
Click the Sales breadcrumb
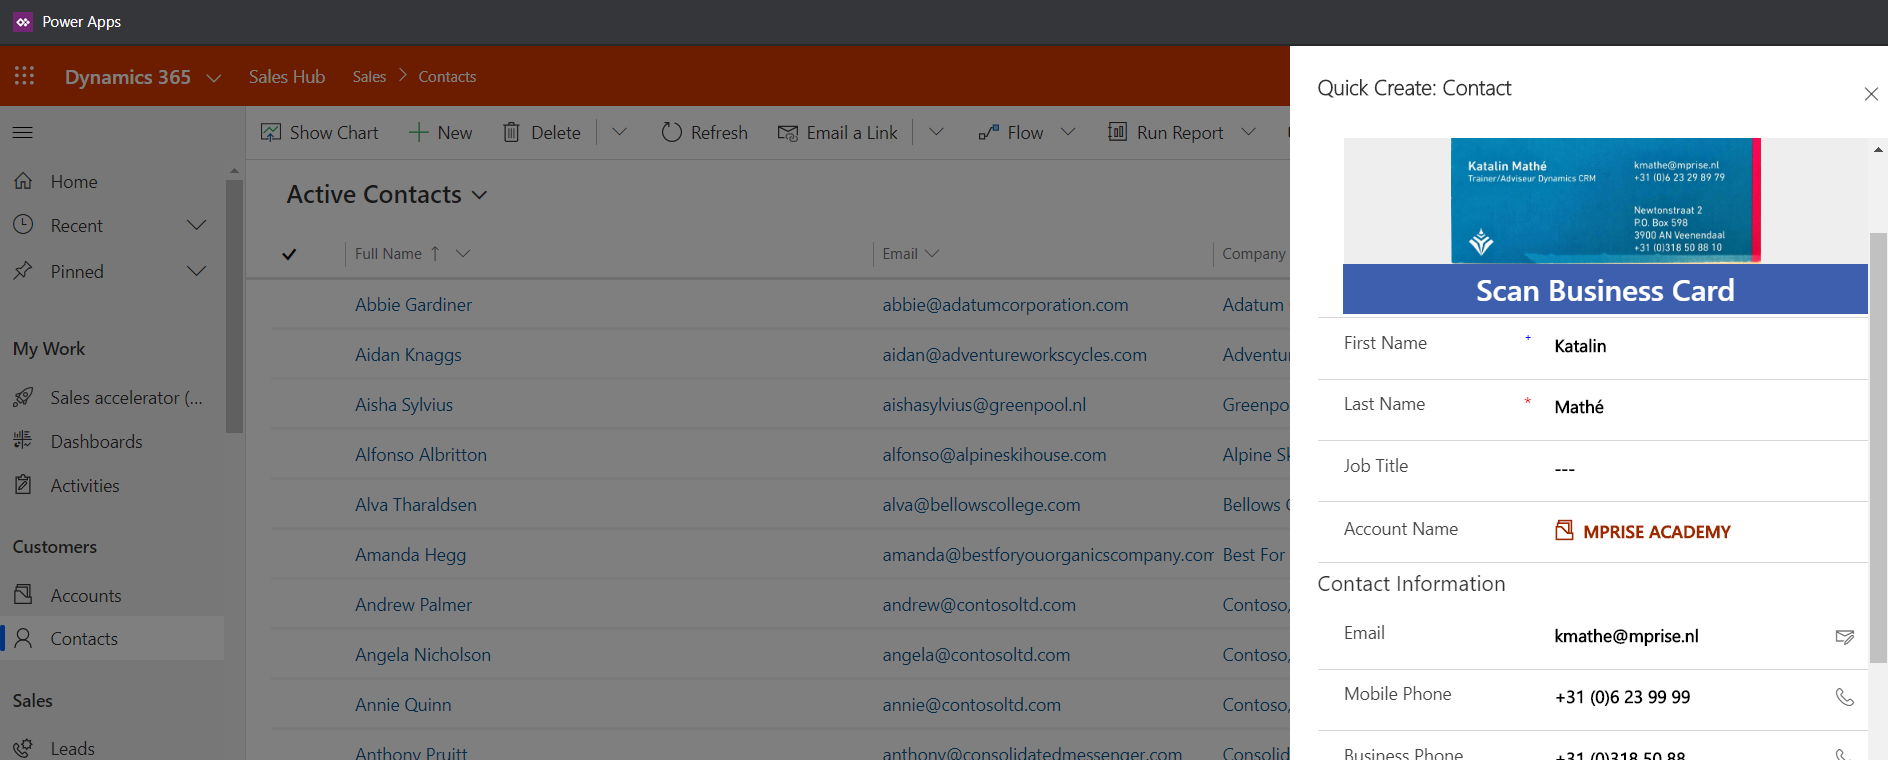(369, 77)
